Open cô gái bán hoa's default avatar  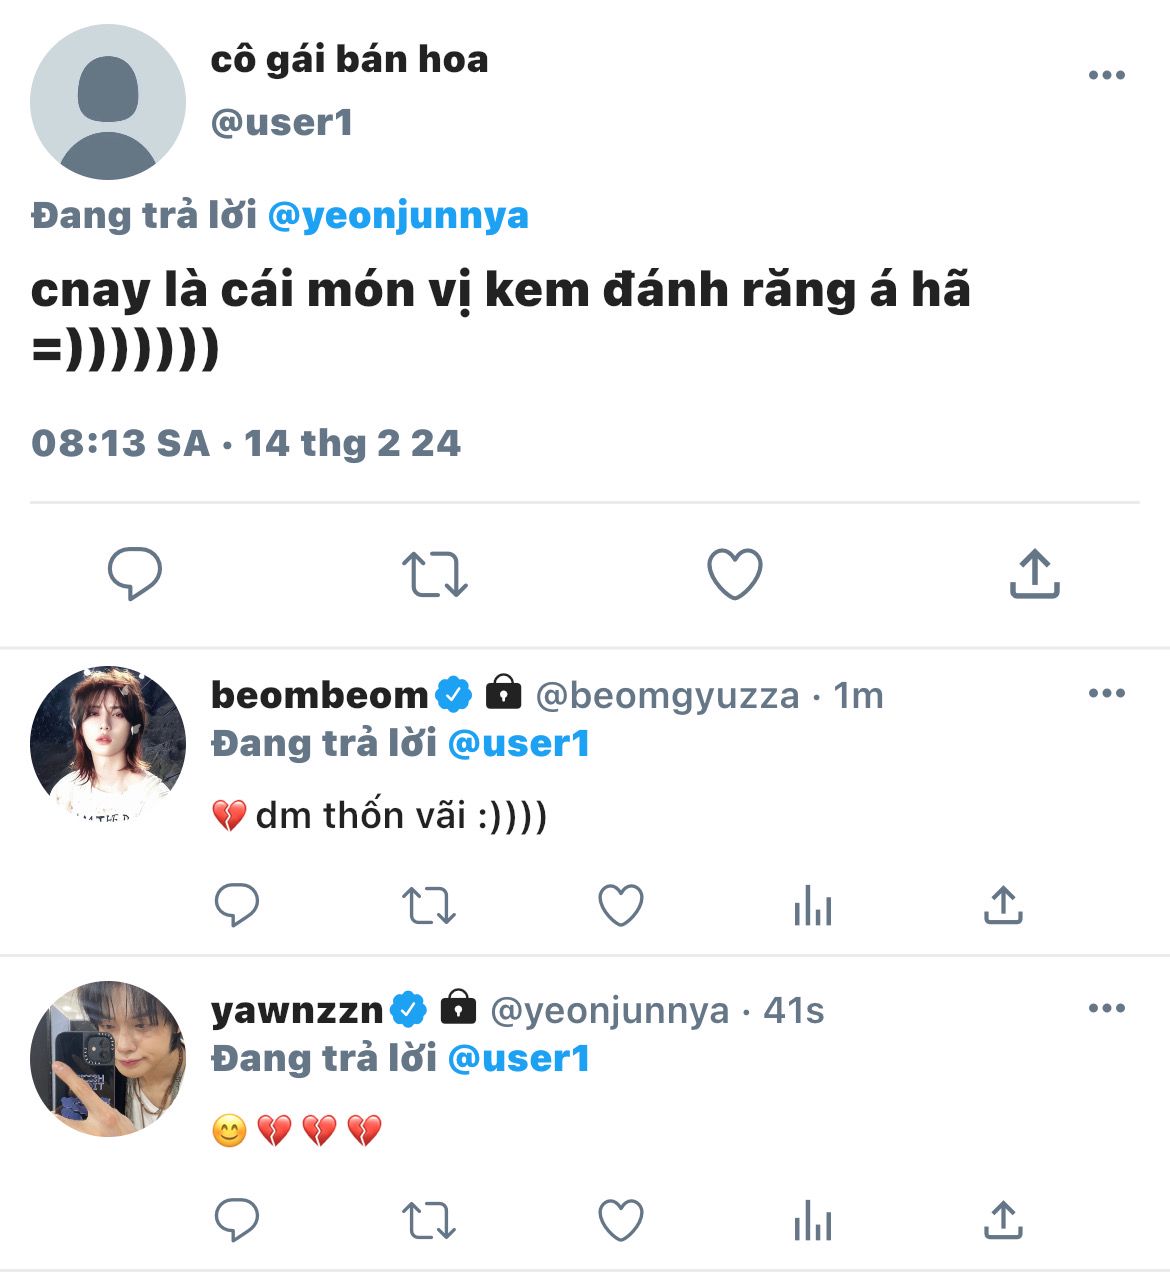tap(108, 102)
